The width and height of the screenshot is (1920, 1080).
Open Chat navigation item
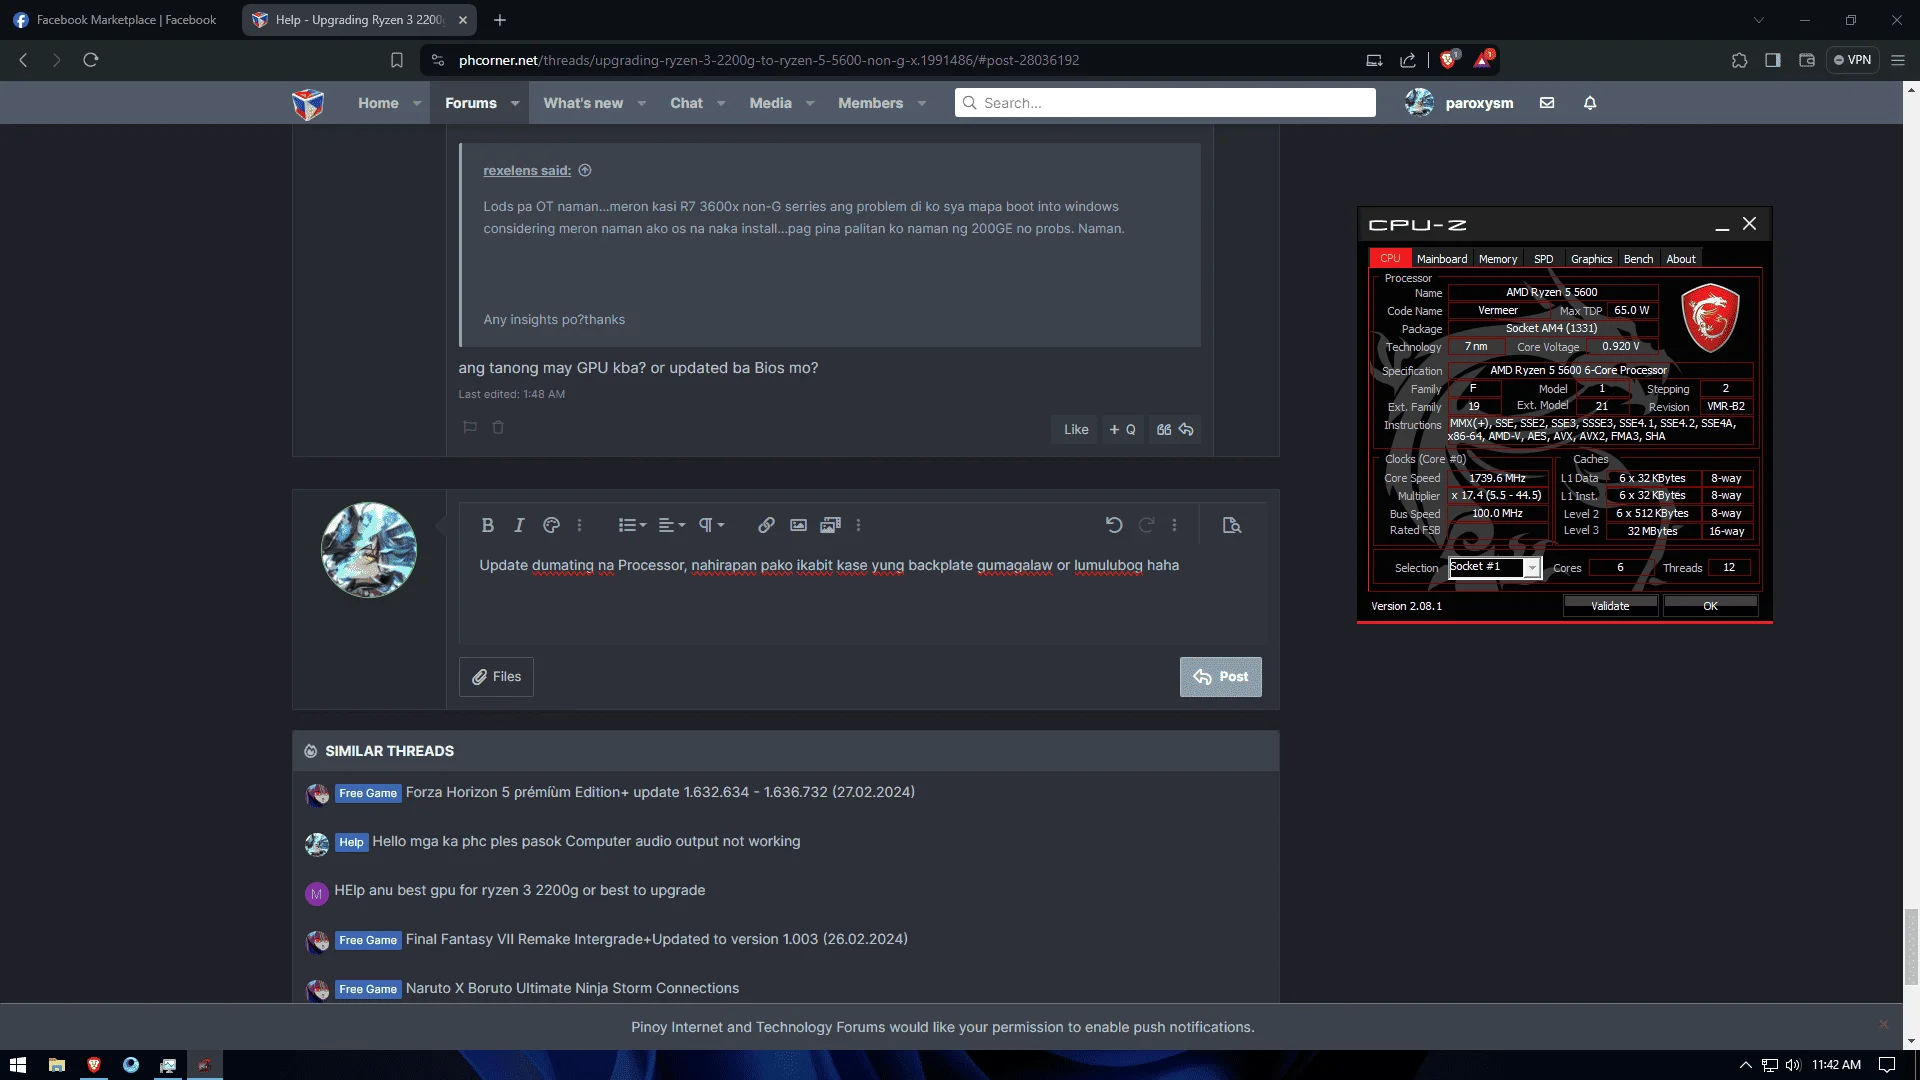[x=686, y=103]
